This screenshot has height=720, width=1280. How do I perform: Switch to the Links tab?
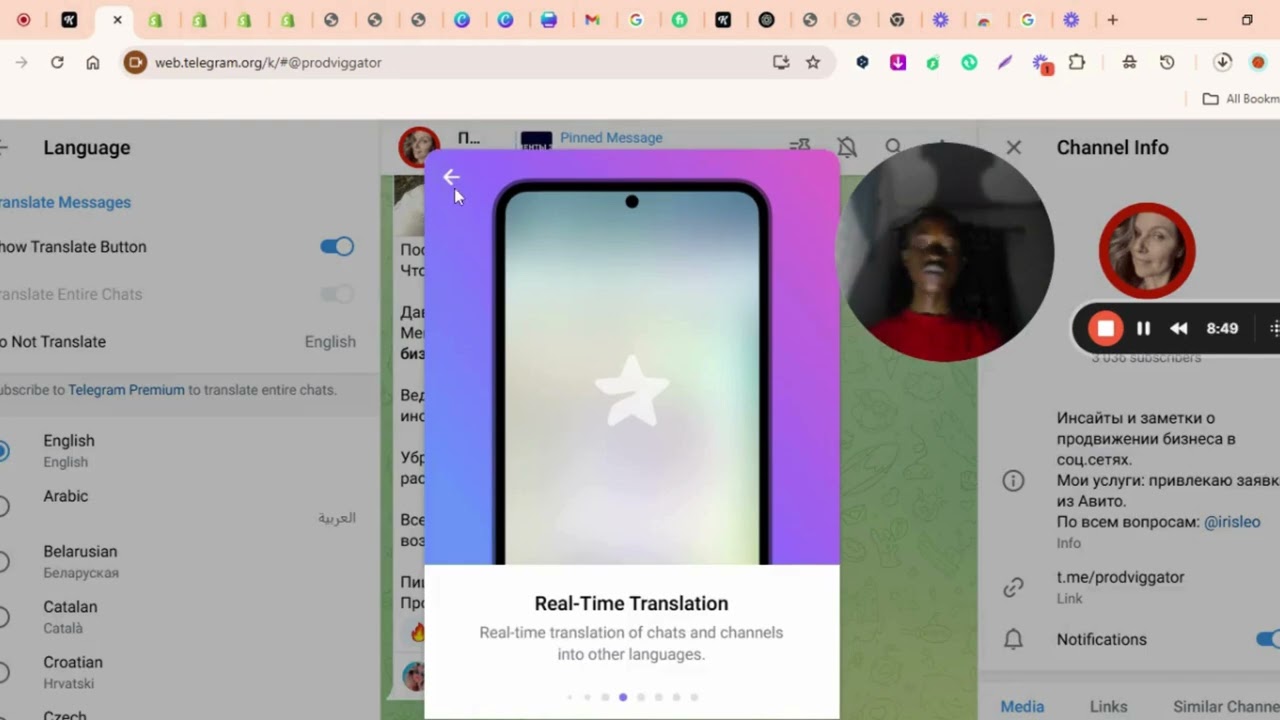(1108, 706)
